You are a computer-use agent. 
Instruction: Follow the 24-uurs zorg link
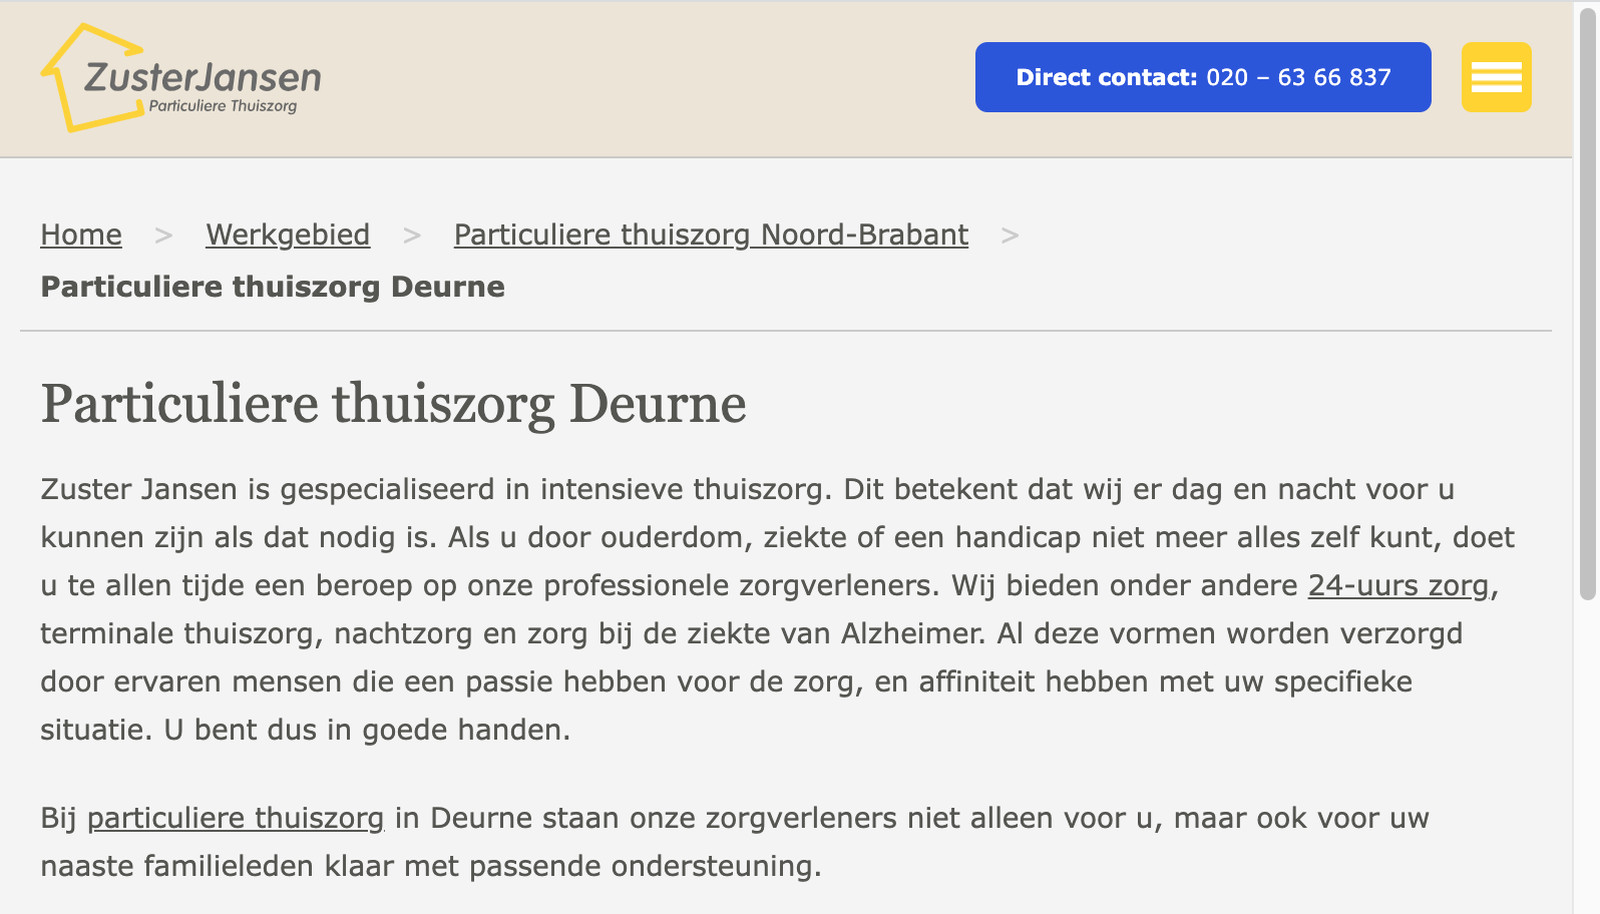point(1399,585)
